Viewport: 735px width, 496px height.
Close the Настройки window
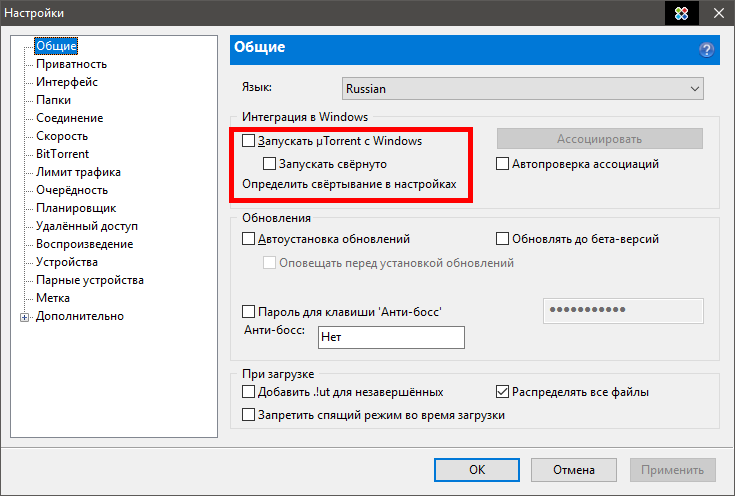pyautogui.click(x=719, y=13)
